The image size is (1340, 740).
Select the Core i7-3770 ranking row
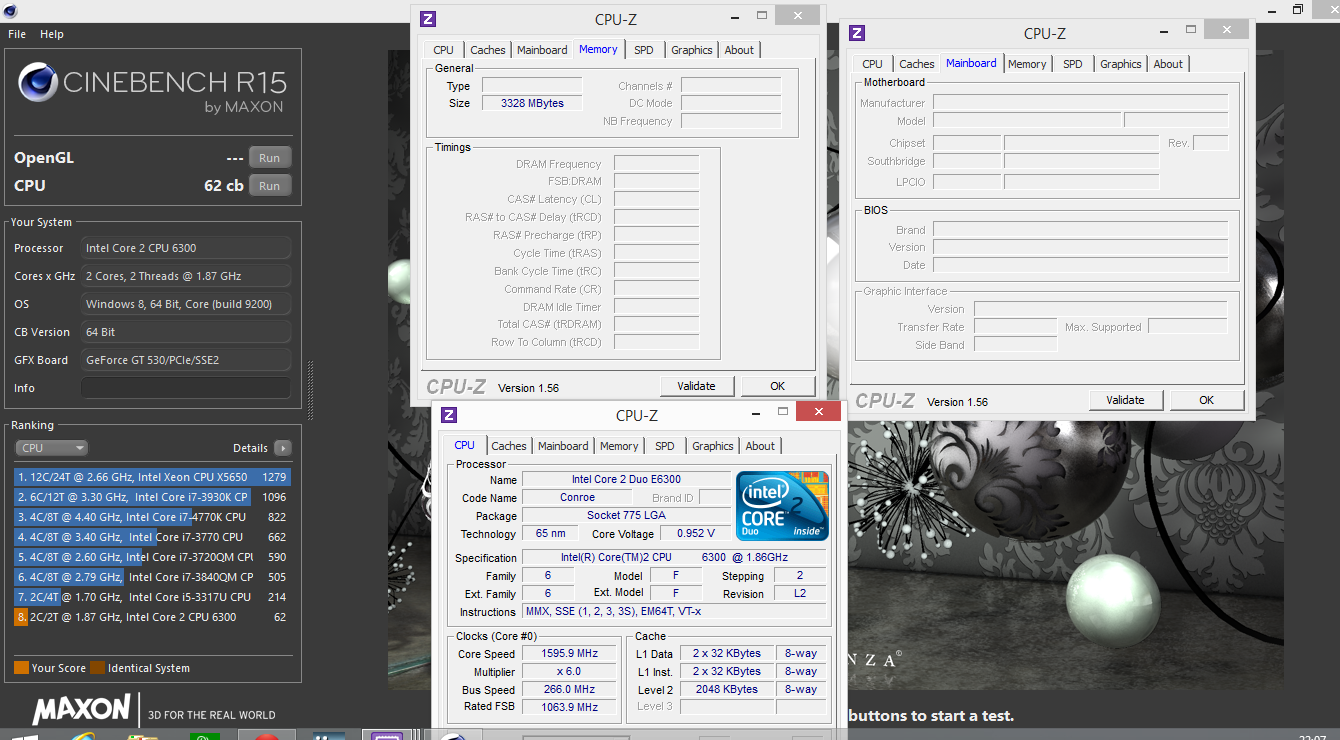152,537
